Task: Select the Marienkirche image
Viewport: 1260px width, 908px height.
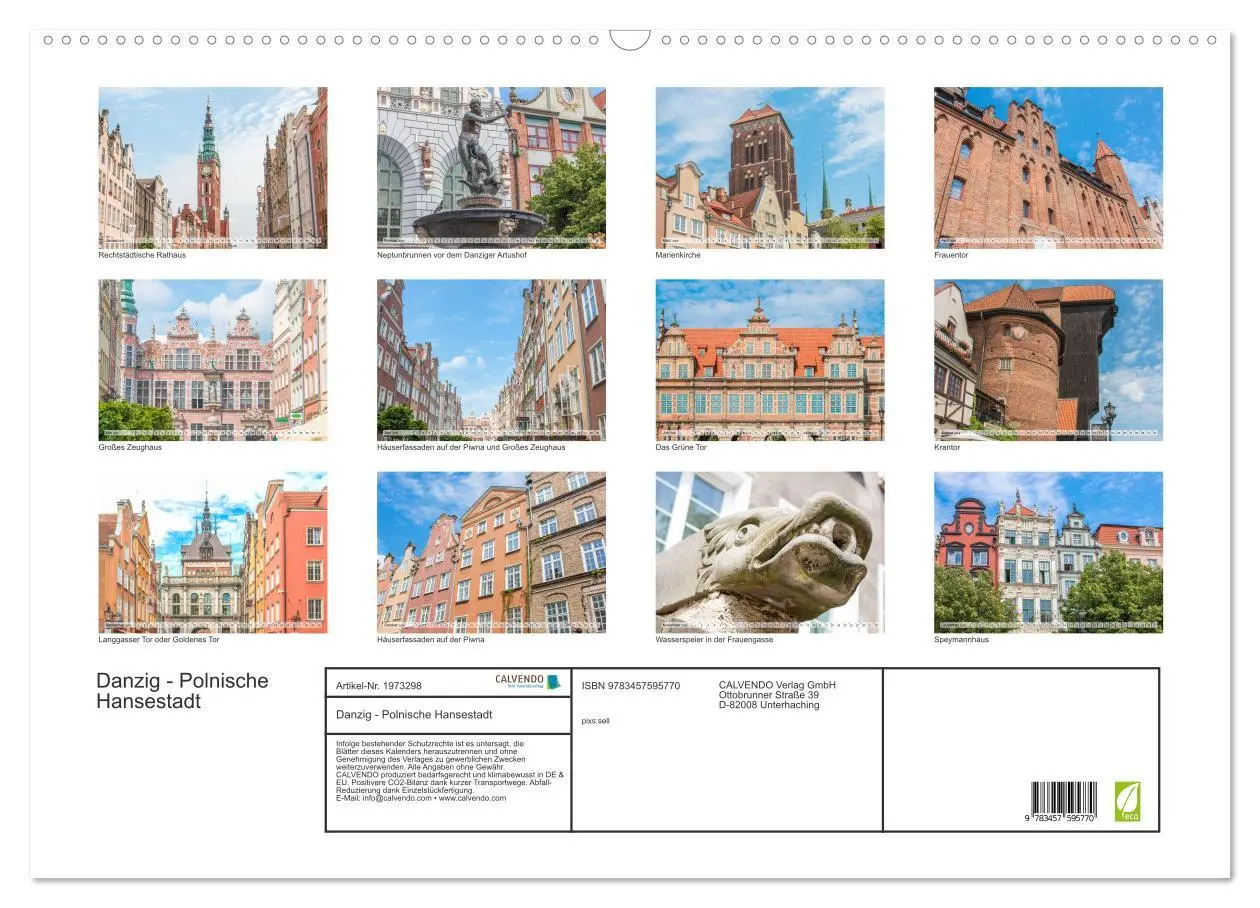Action: 768,166
